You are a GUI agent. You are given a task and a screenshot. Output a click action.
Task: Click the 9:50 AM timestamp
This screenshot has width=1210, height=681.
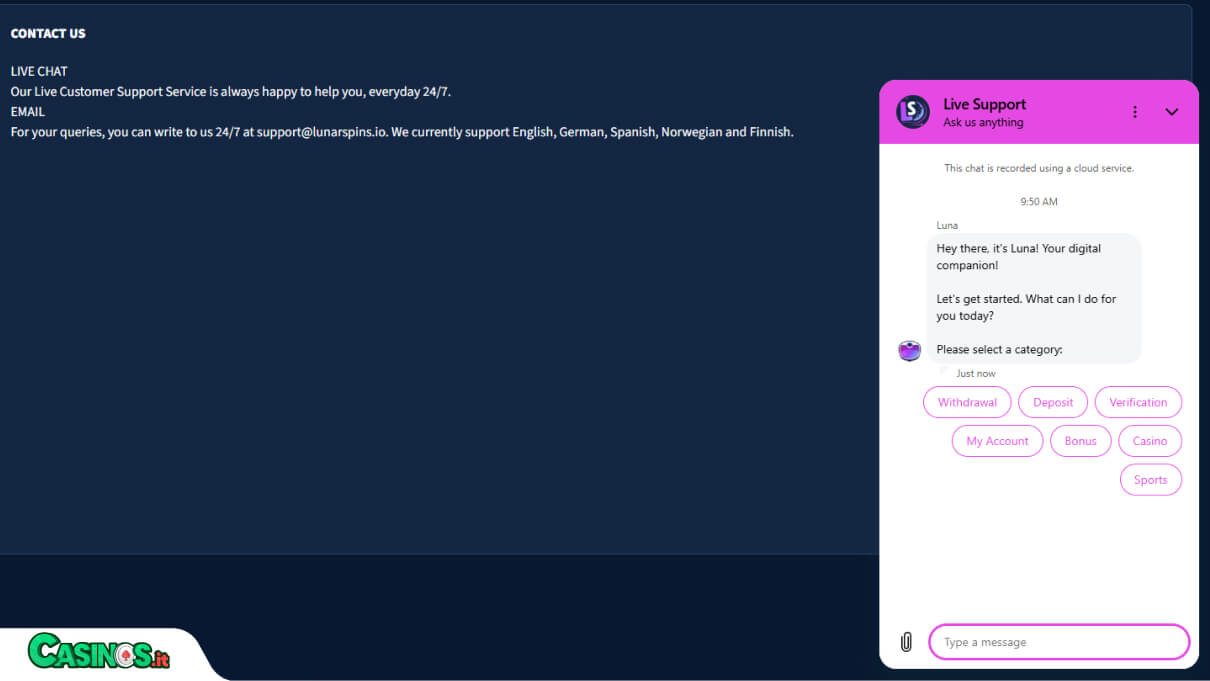click(x=1039, y=202)
